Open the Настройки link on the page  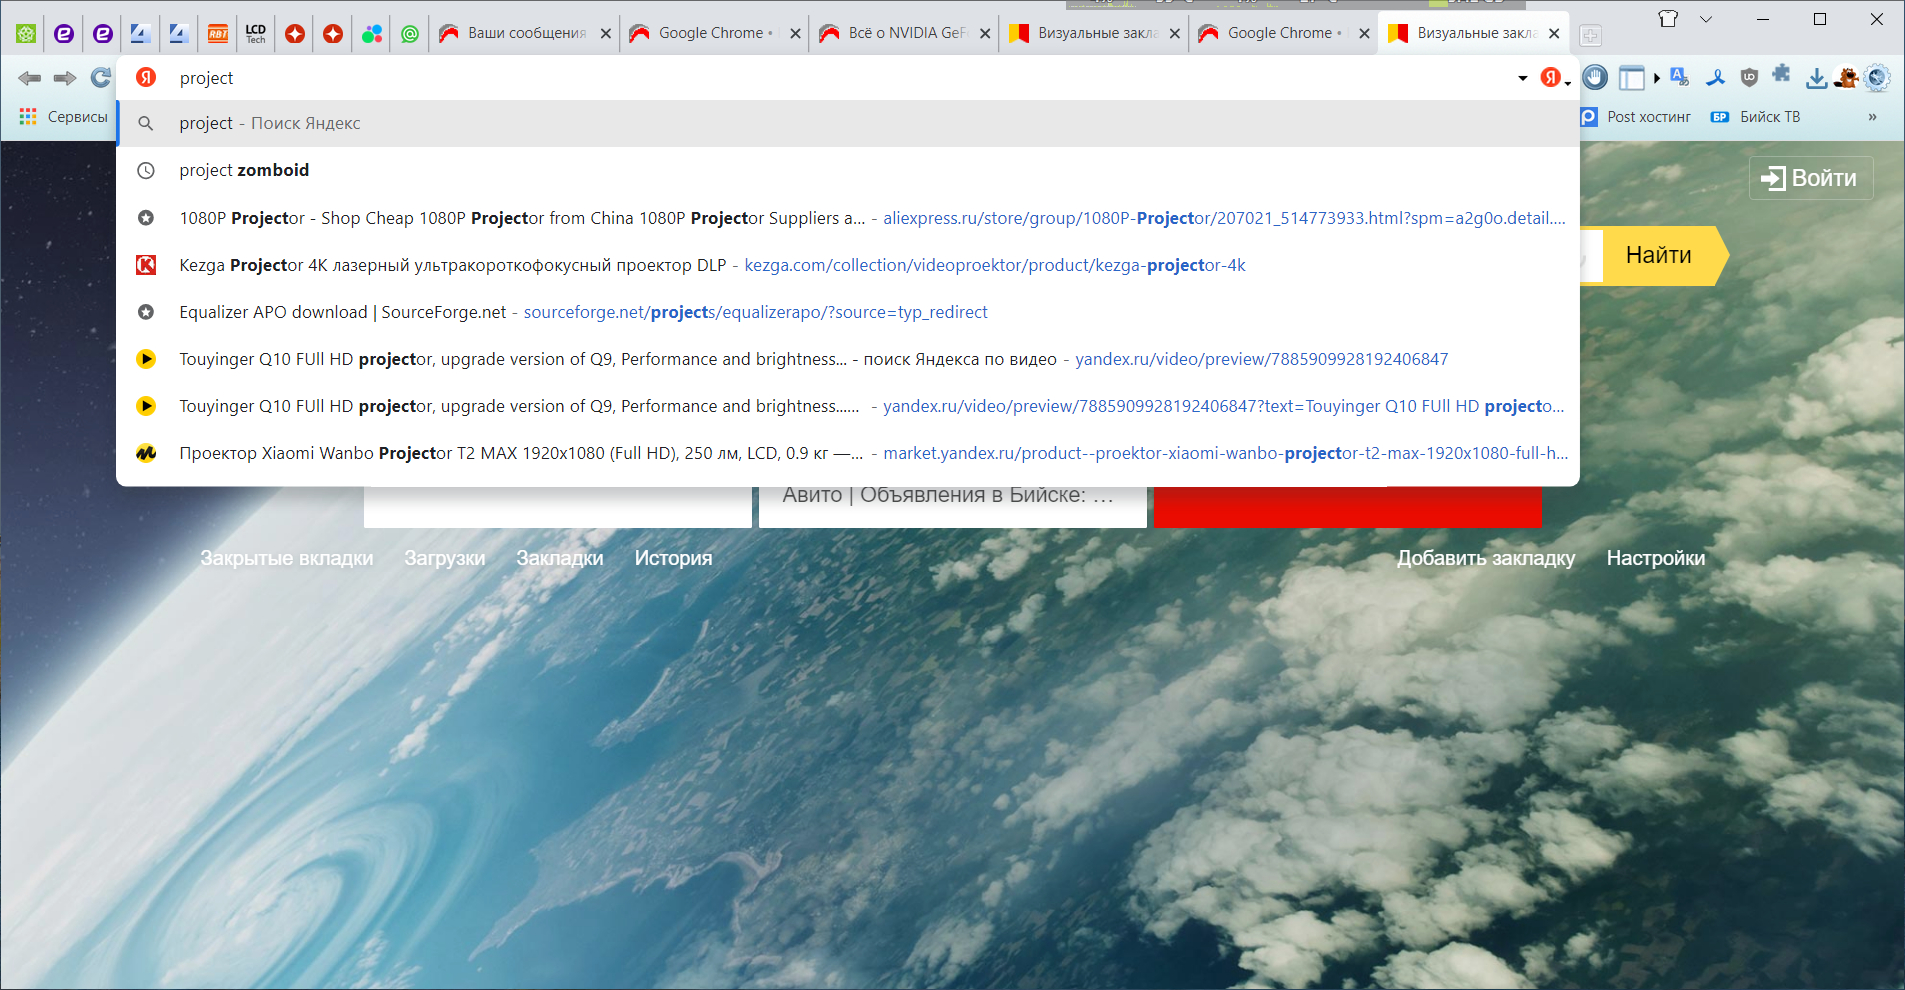(1656, 558)
